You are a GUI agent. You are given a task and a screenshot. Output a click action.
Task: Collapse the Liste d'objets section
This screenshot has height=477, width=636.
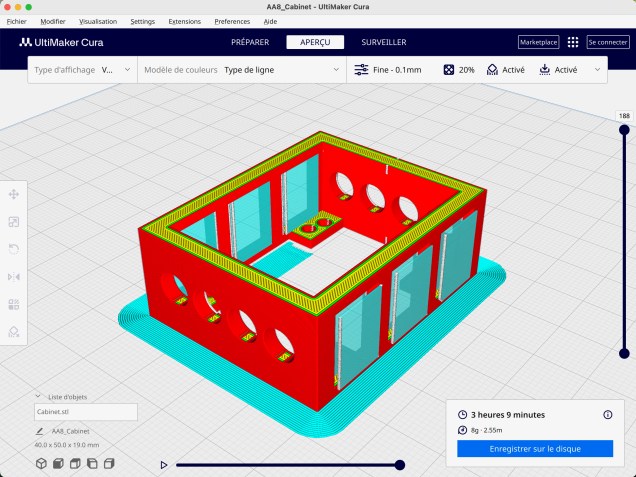38,397
